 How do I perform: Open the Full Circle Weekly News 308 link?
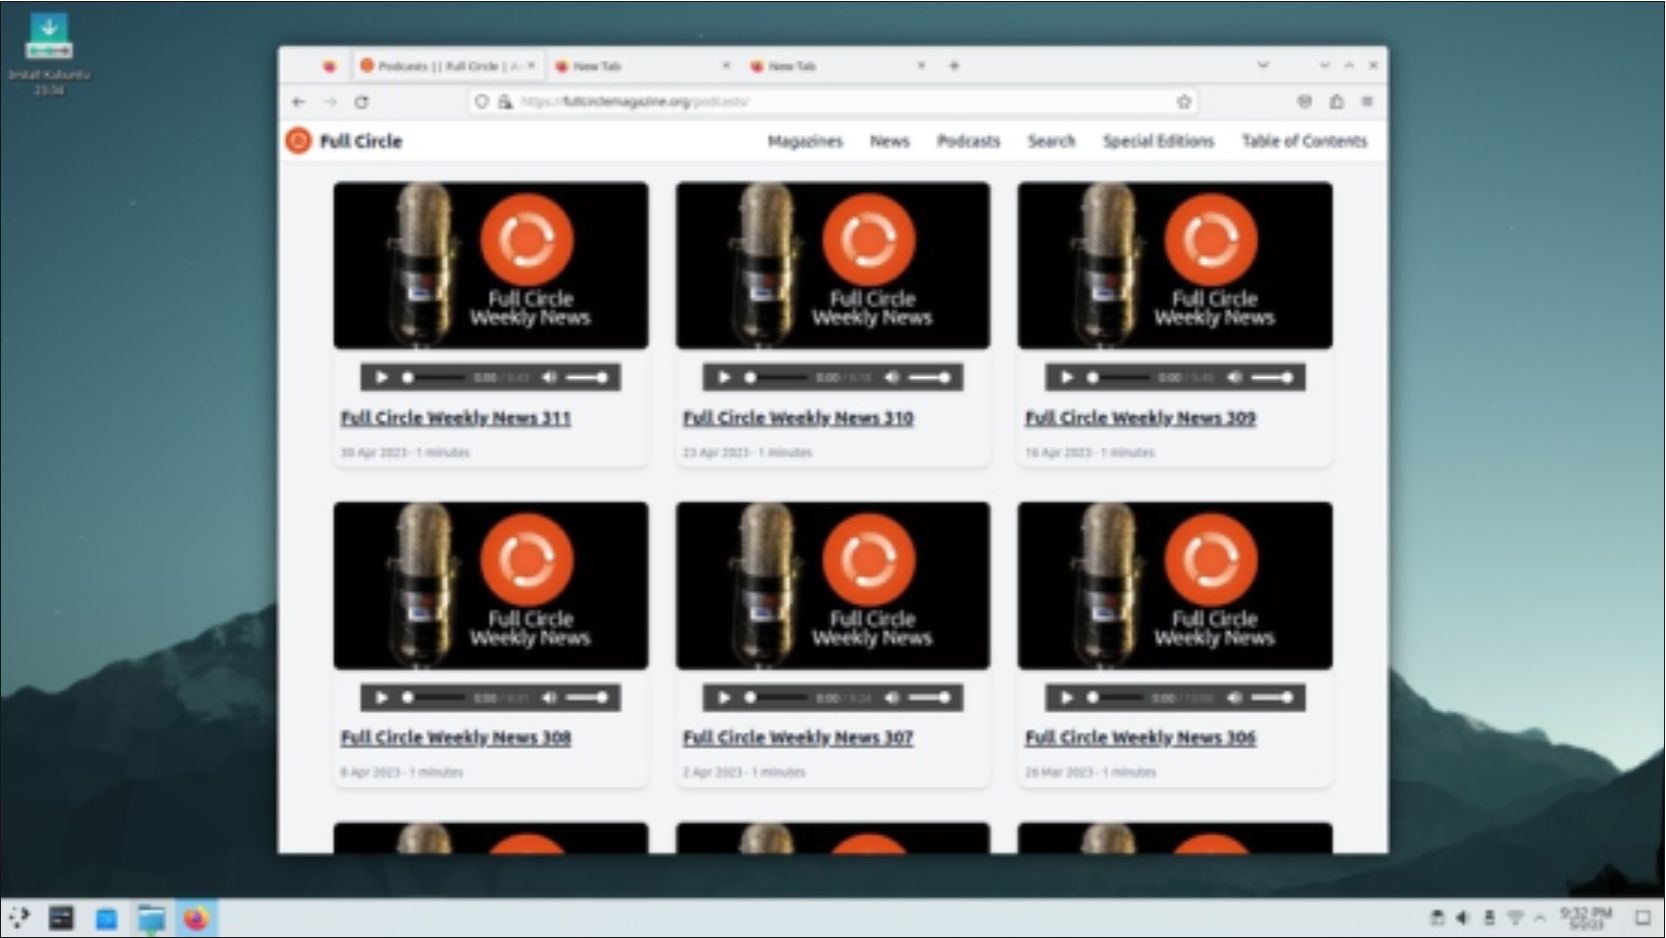456,738
